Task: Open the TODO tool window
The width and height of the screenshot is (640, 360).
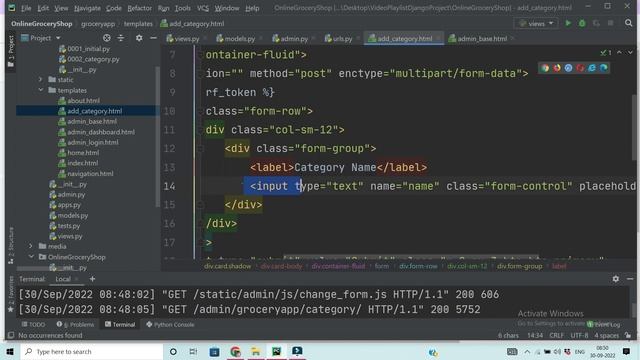Action: click(x=33, y=324)
